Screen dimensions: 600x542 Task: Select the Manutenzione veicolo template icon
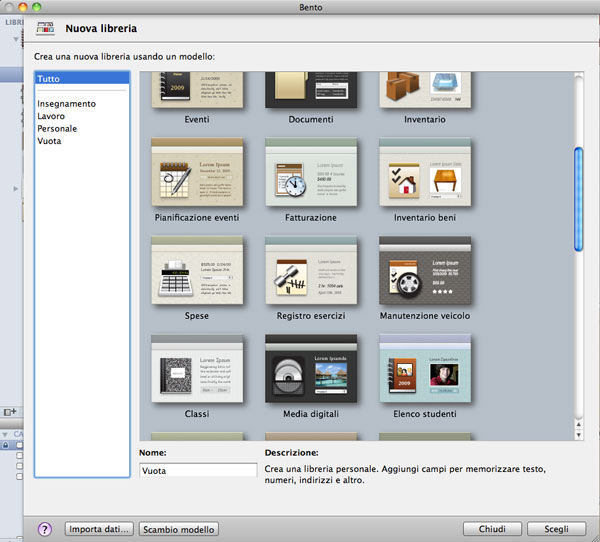(x=426, y=271)
